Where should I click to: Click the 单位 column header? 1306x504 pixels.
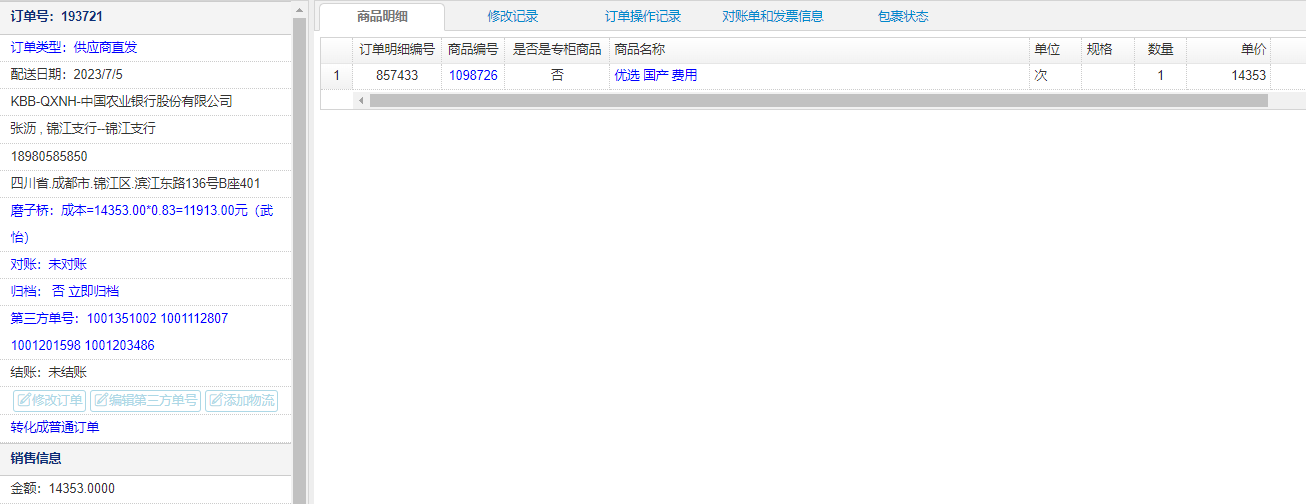[x=1055, y=49]
